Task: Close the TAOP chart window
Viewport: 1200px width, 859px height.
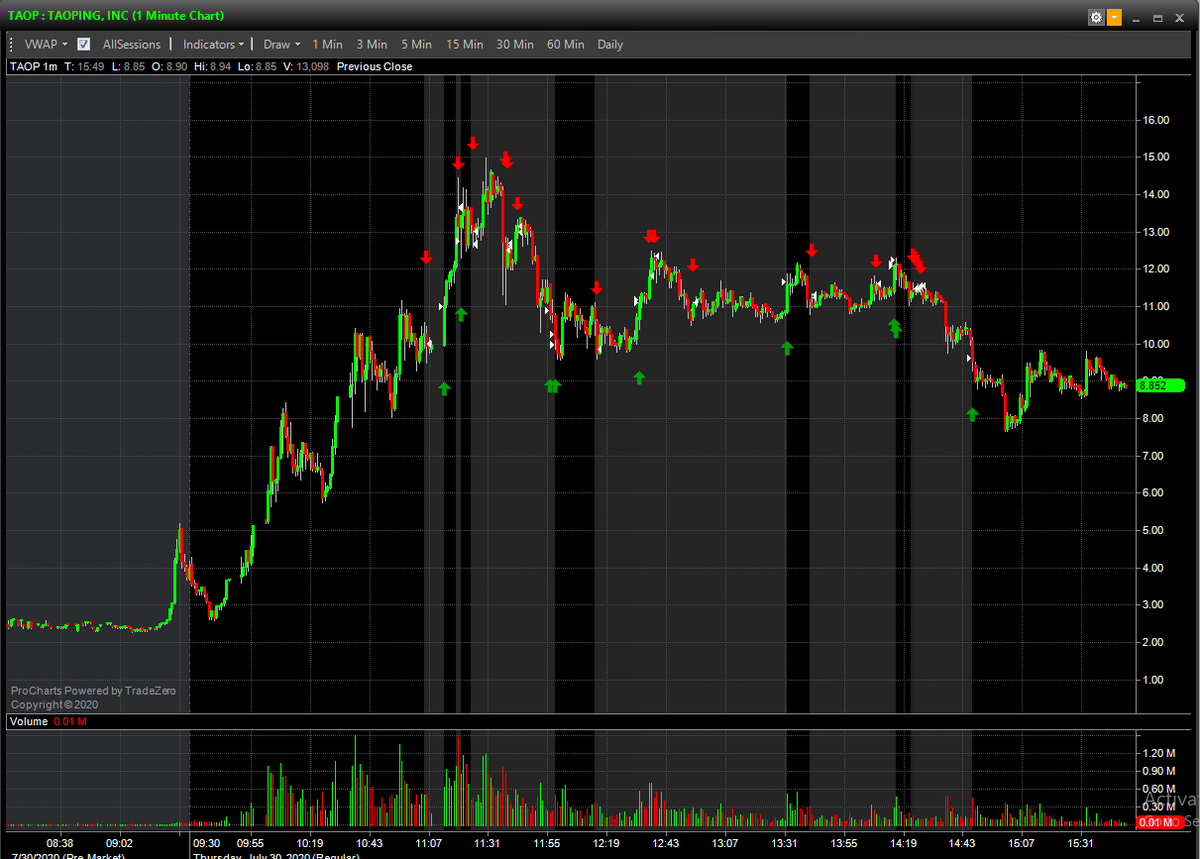Action: (x=1179, y=18)
